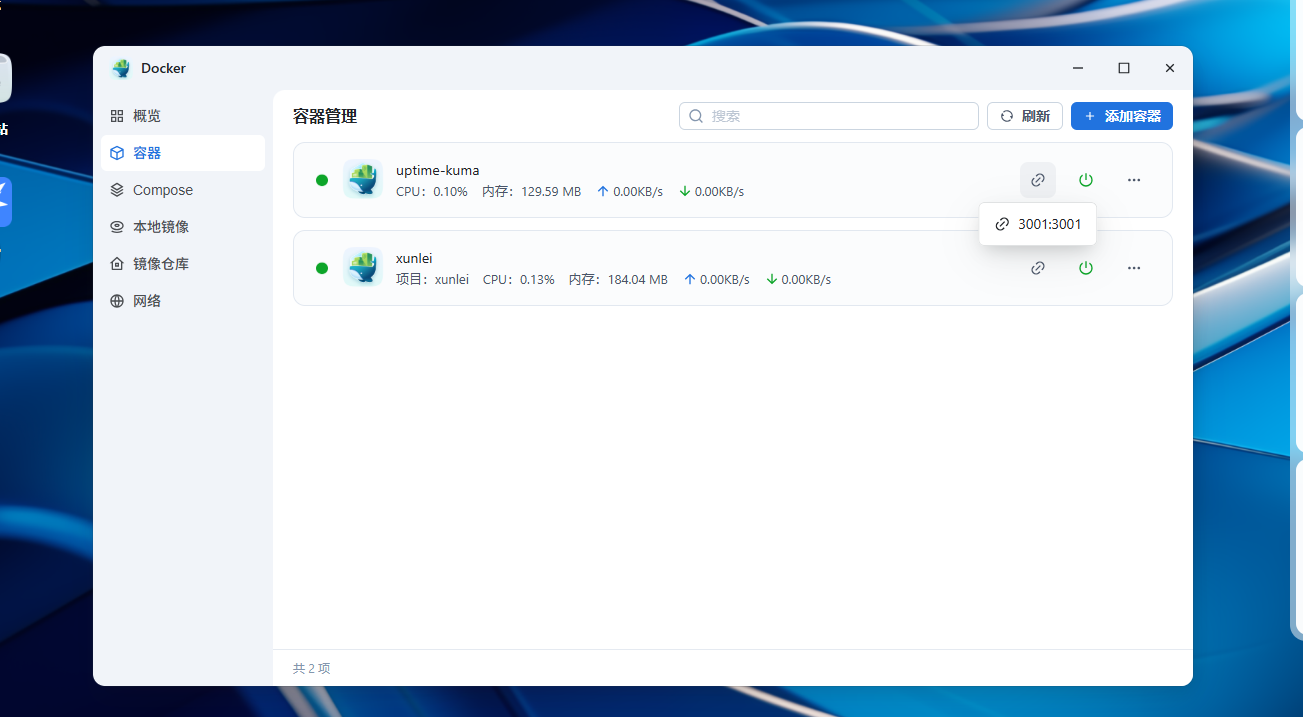Click the 刷新 refresh button
Screen dimensions: 1303x717
pyautogui.click(x=1025, y=116)
